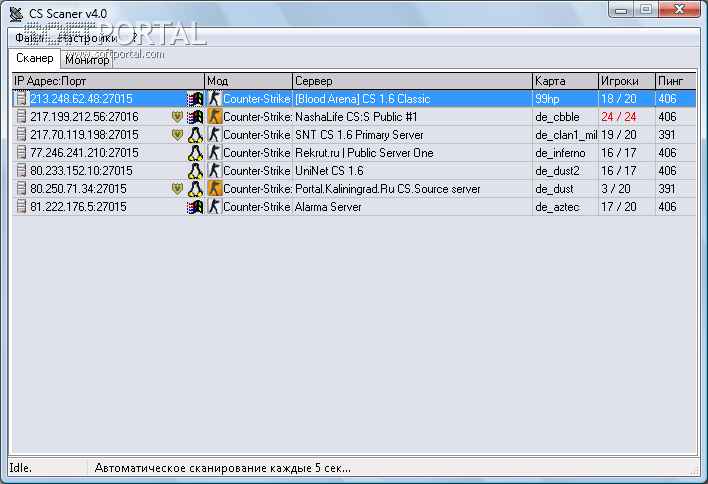Select IP address 80.250.71.34:27015
The height and width of the screenshot is (484, 708).
pyautogui.click(x=79, y=189)
